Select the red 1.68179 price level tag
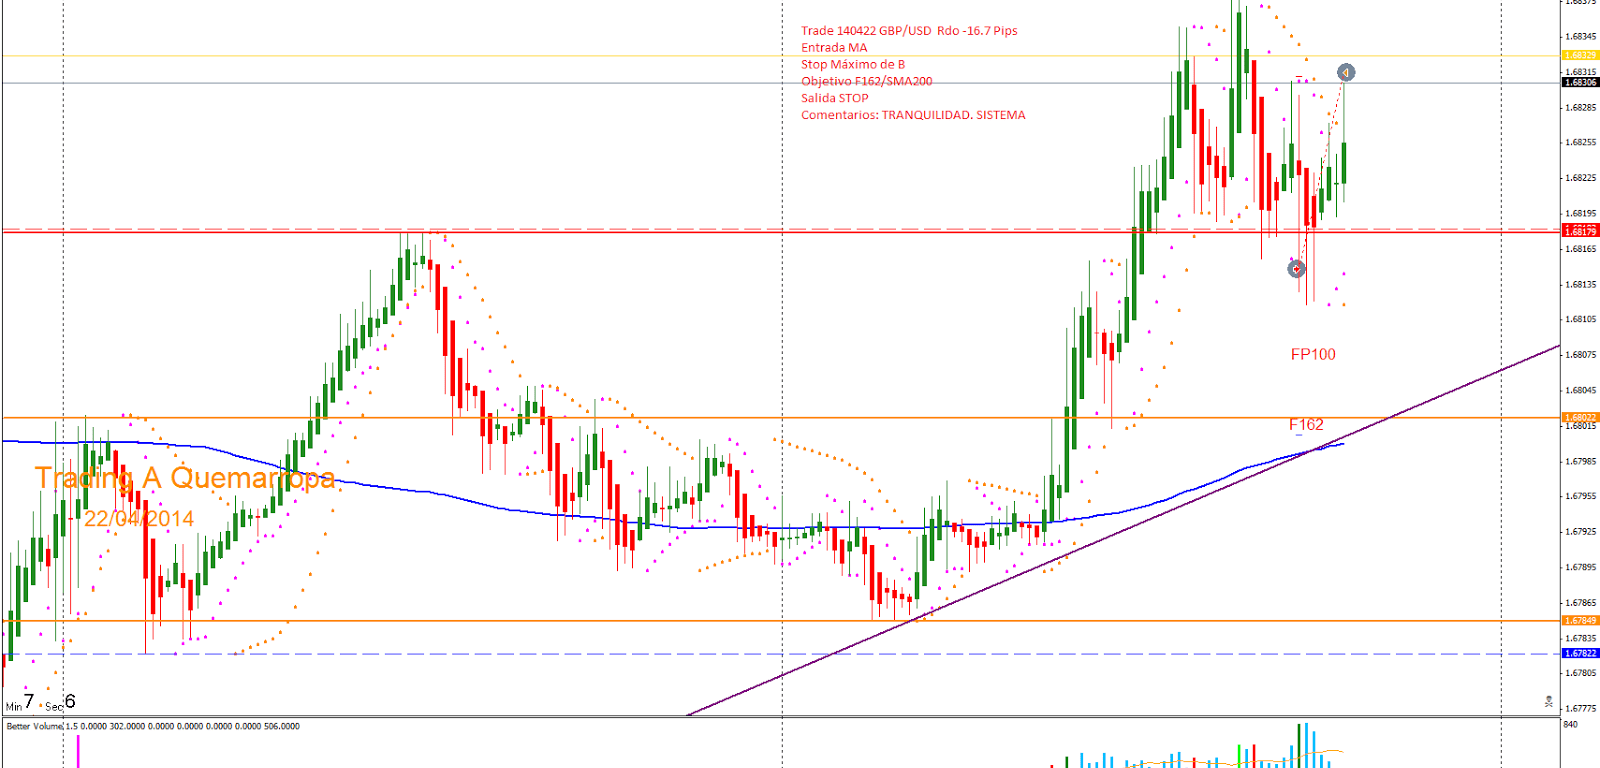Viewport: 1600px width, 768px height. click(x=1580, y=231)
